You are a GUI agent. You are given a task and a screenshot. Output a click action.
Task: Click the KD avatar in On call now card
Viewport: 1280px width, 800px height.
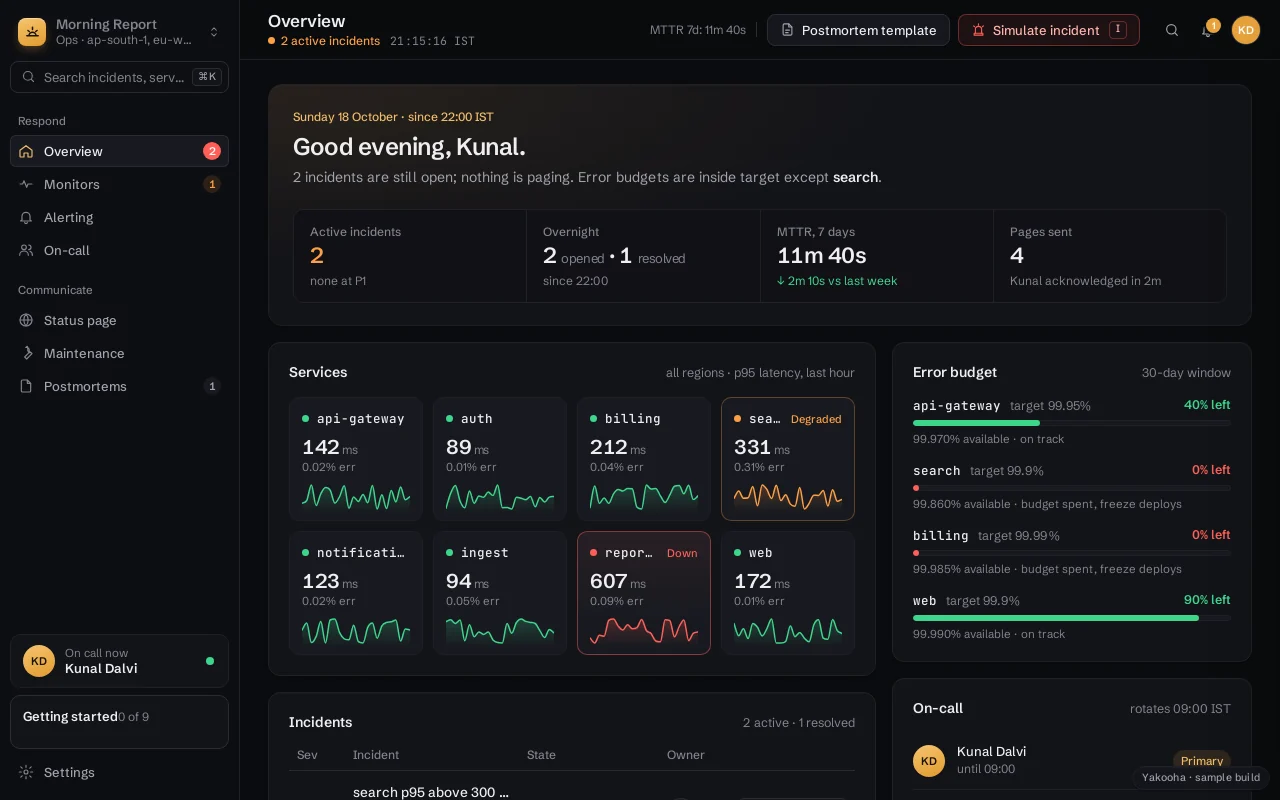tap(39, 661)
